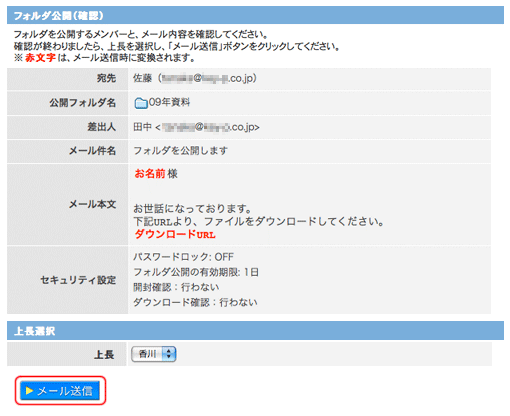Click the セキュリティ設定 row label
Screen dimensions: 510x416
78,280
